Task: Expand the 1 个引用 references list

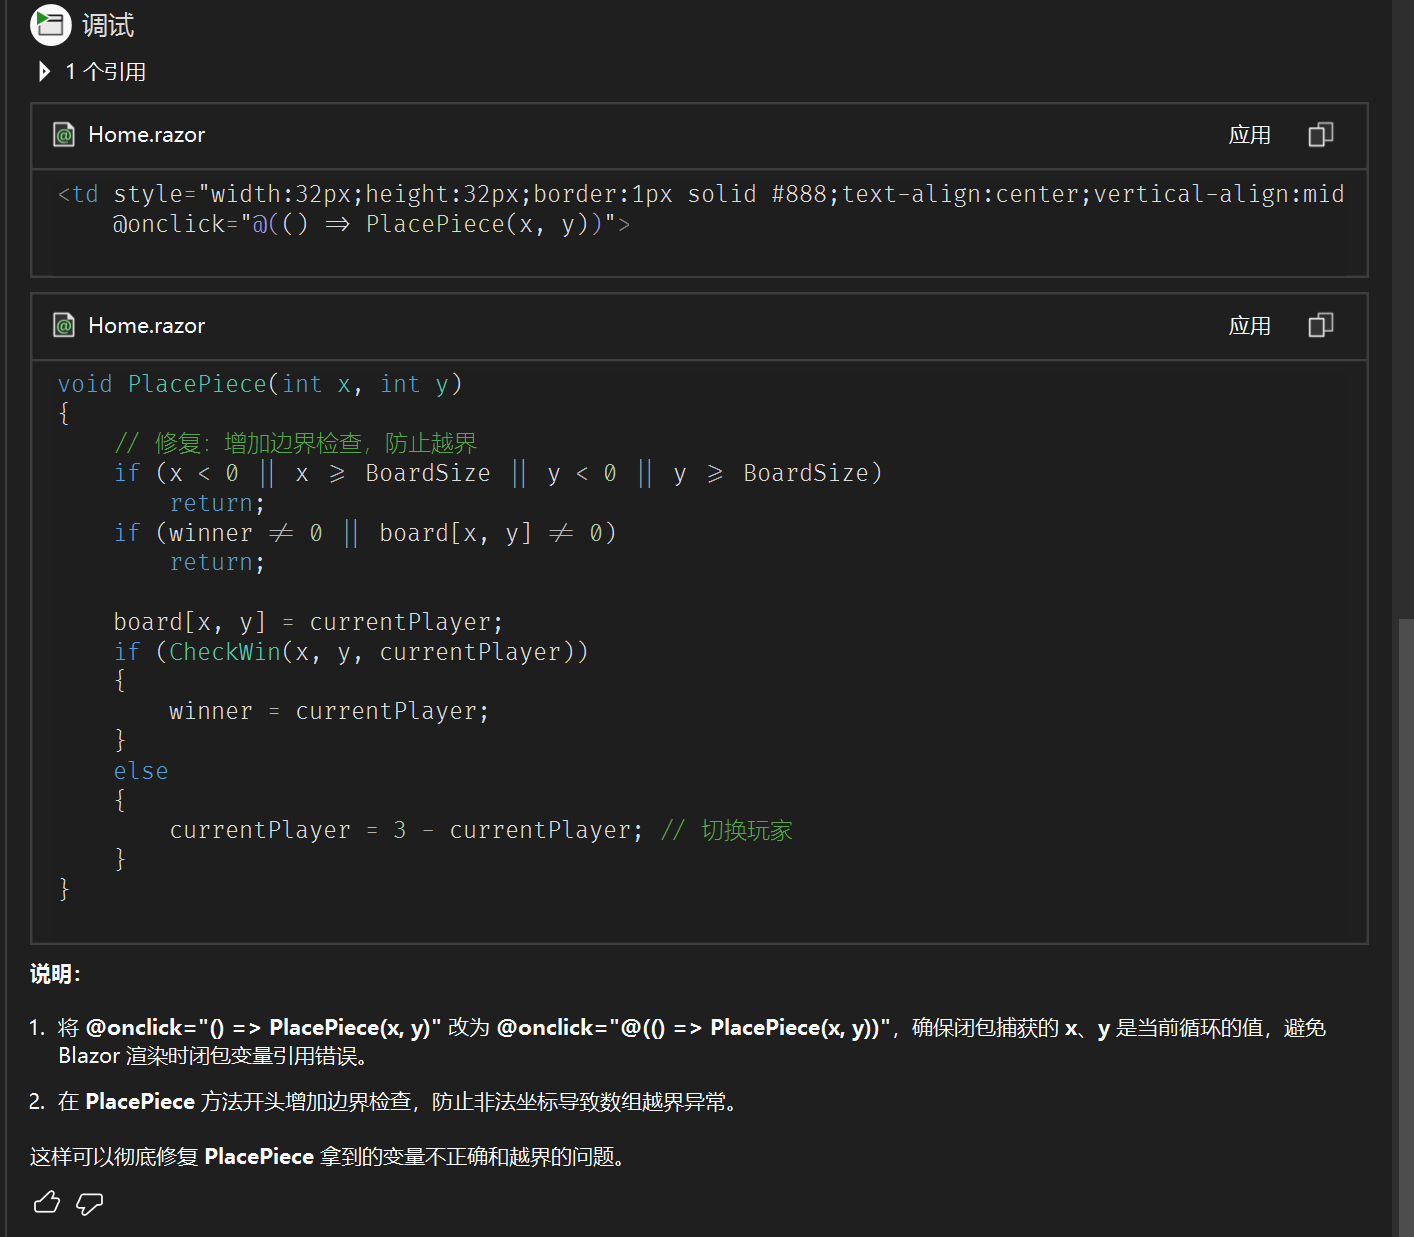Action: tap(44, 72)
